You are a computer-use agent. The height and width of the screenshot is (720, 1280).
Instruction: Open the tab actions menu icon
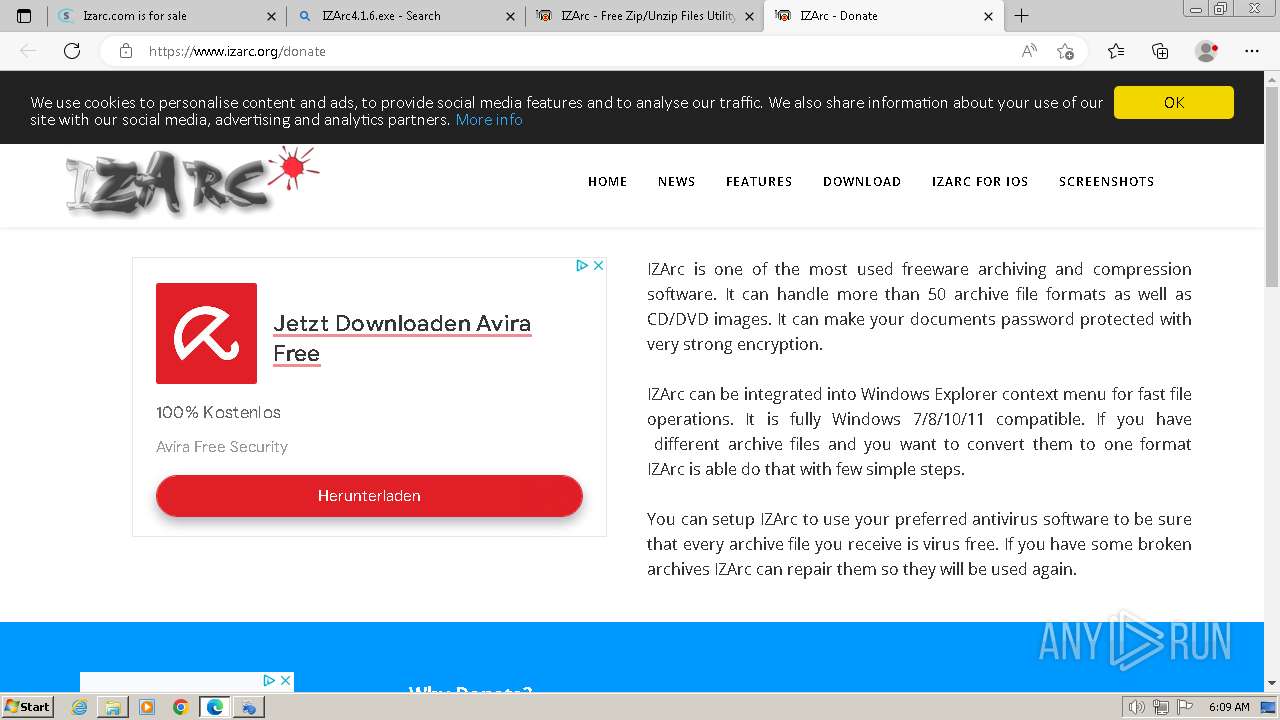(x=24, y=16)
